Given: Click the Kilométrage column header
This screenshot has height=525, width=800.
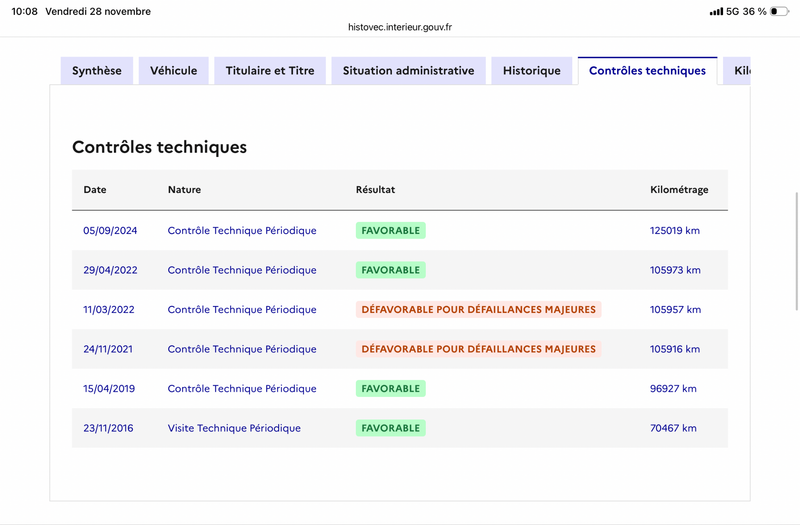Looking at the screenshot, I should [680, 190].
